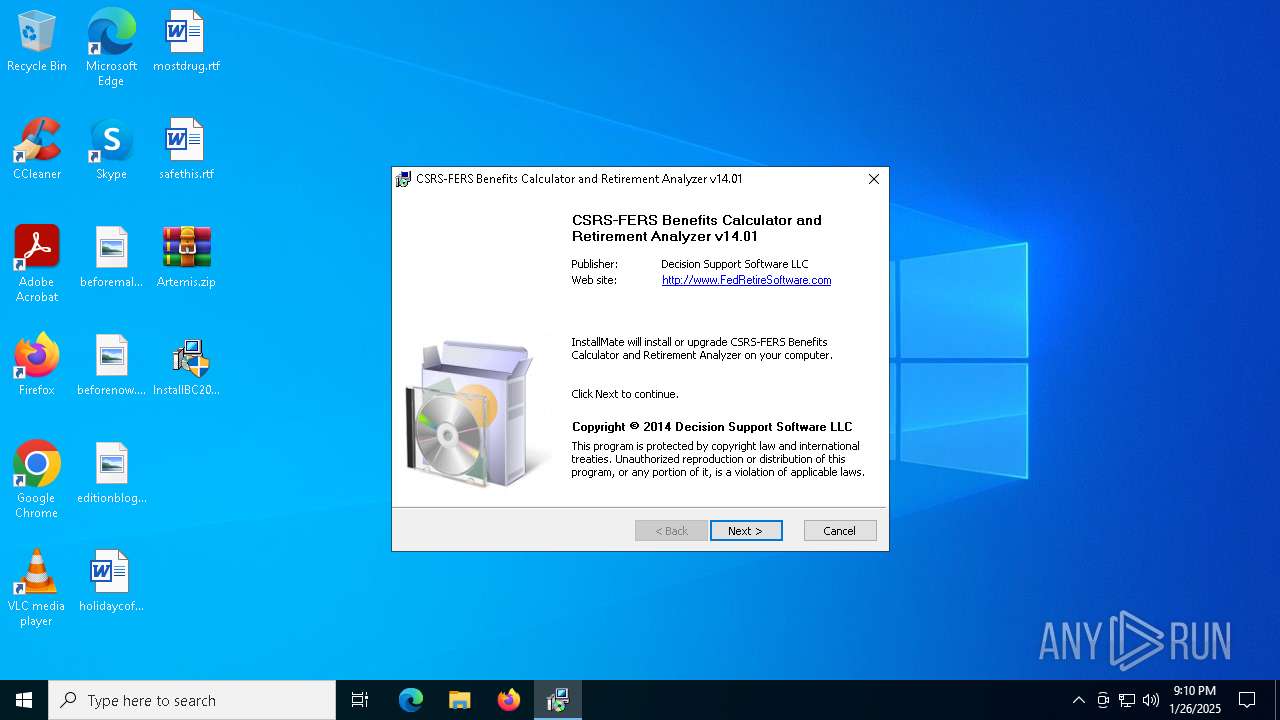Select the holidaycof... document icon
Image resolution: width=1280 pixels, height=720 pixels.
pyautogui.click(x=111, y=581)
